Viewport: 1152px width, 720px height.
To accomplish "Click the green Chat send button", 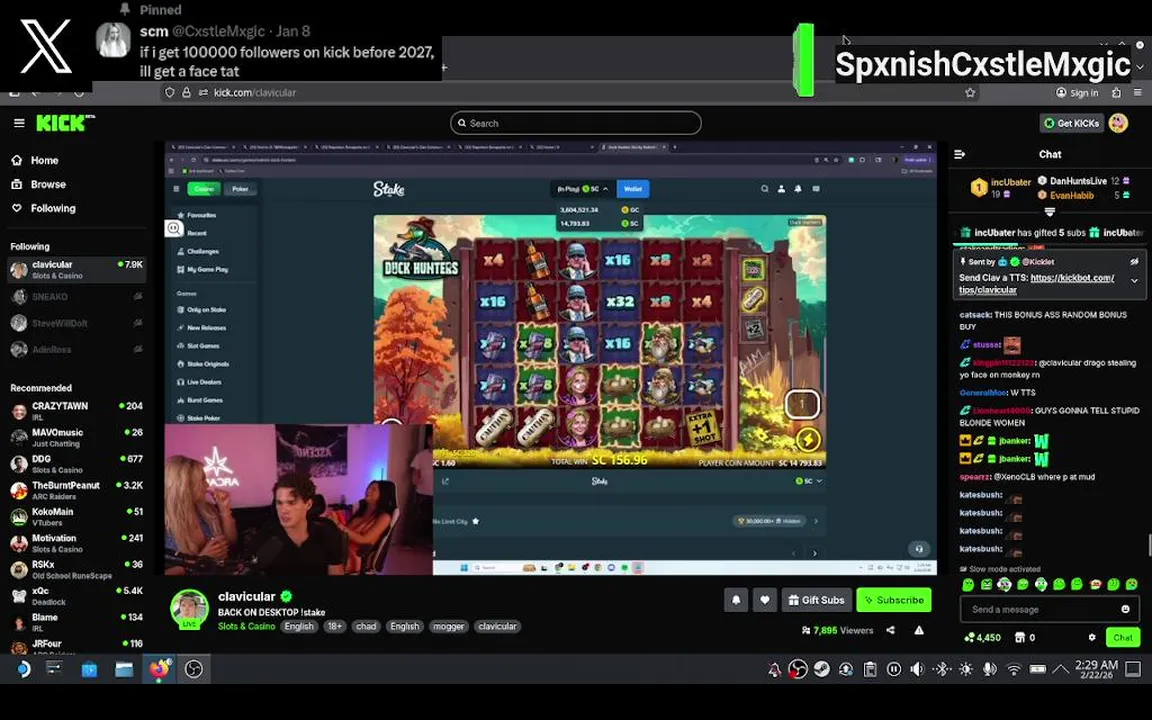I will click(x=1123, y=638).
